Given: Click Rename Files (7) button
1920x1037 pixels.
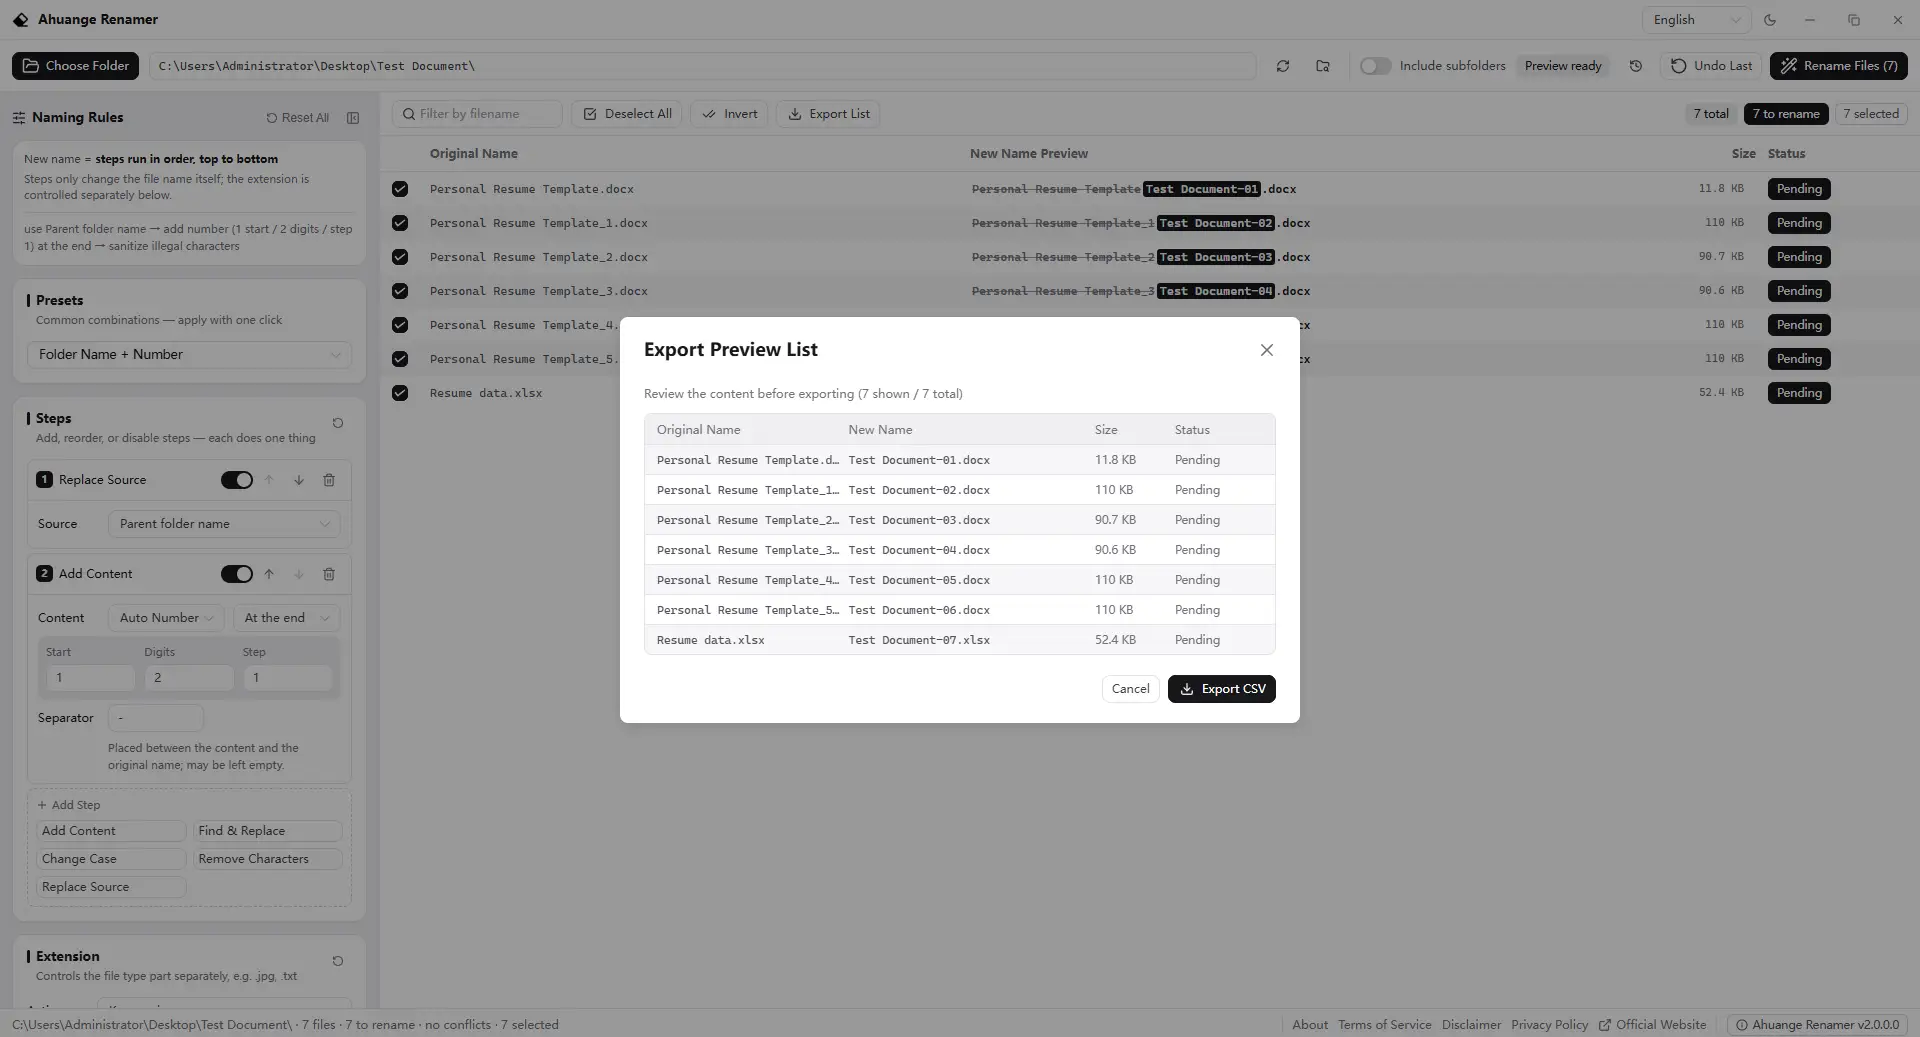Looking at the screenshot, I should (x=1839, y=66).
